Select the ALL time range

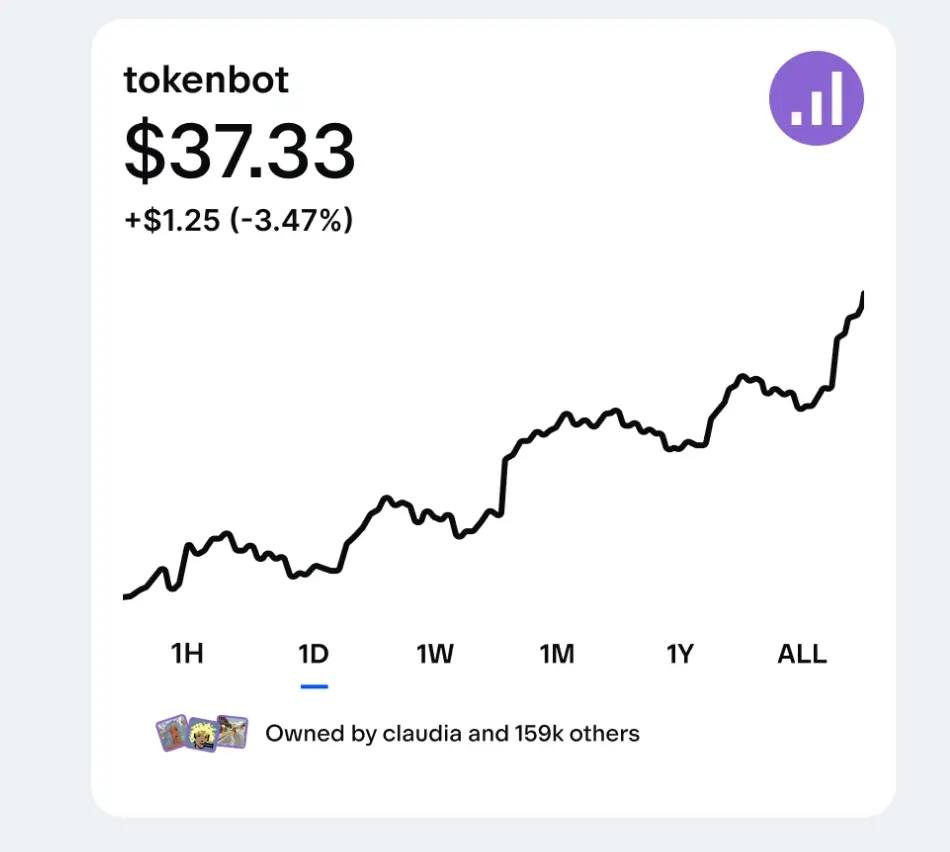coord(802,655)
